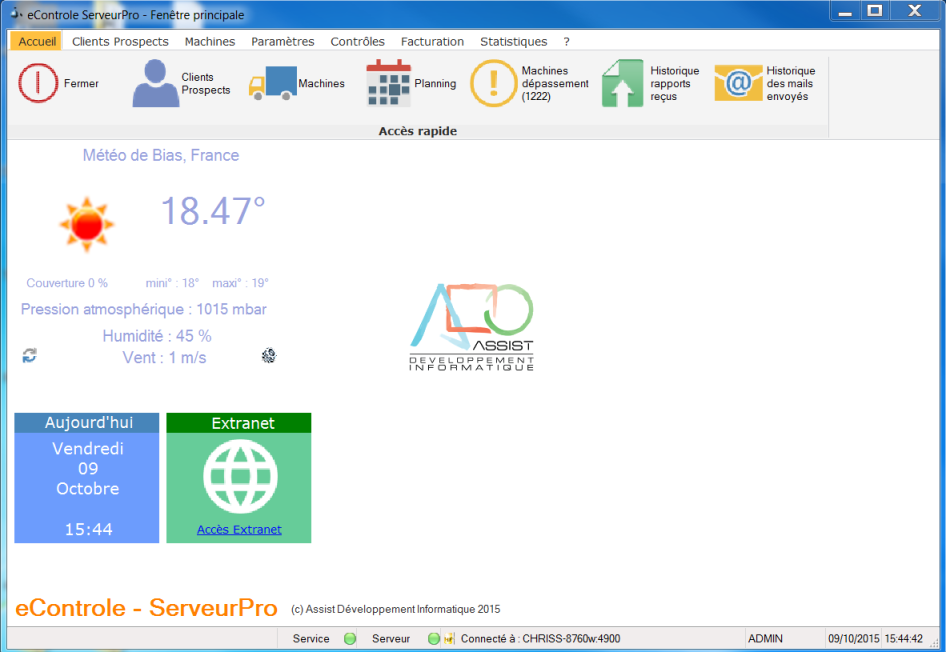Screen dimensions: 946x652
Task: Click the Extranet tile header
Action: [239, 423]
